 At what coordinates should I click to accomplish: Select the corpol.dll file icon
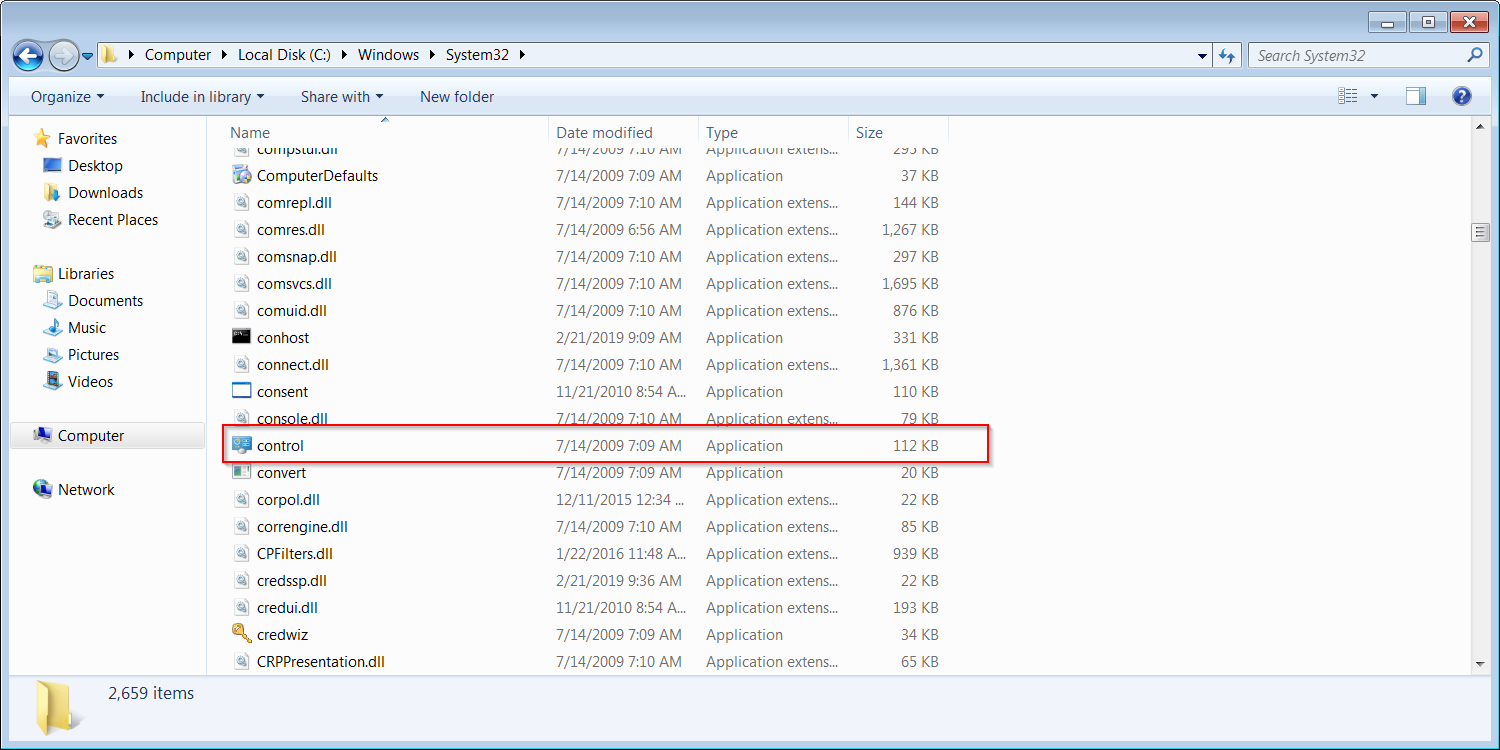tap(241, 499)
